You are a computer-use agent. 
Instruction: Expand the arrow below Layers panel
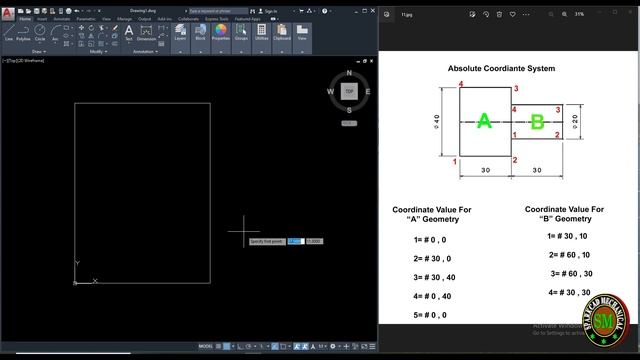pos(180,52)
